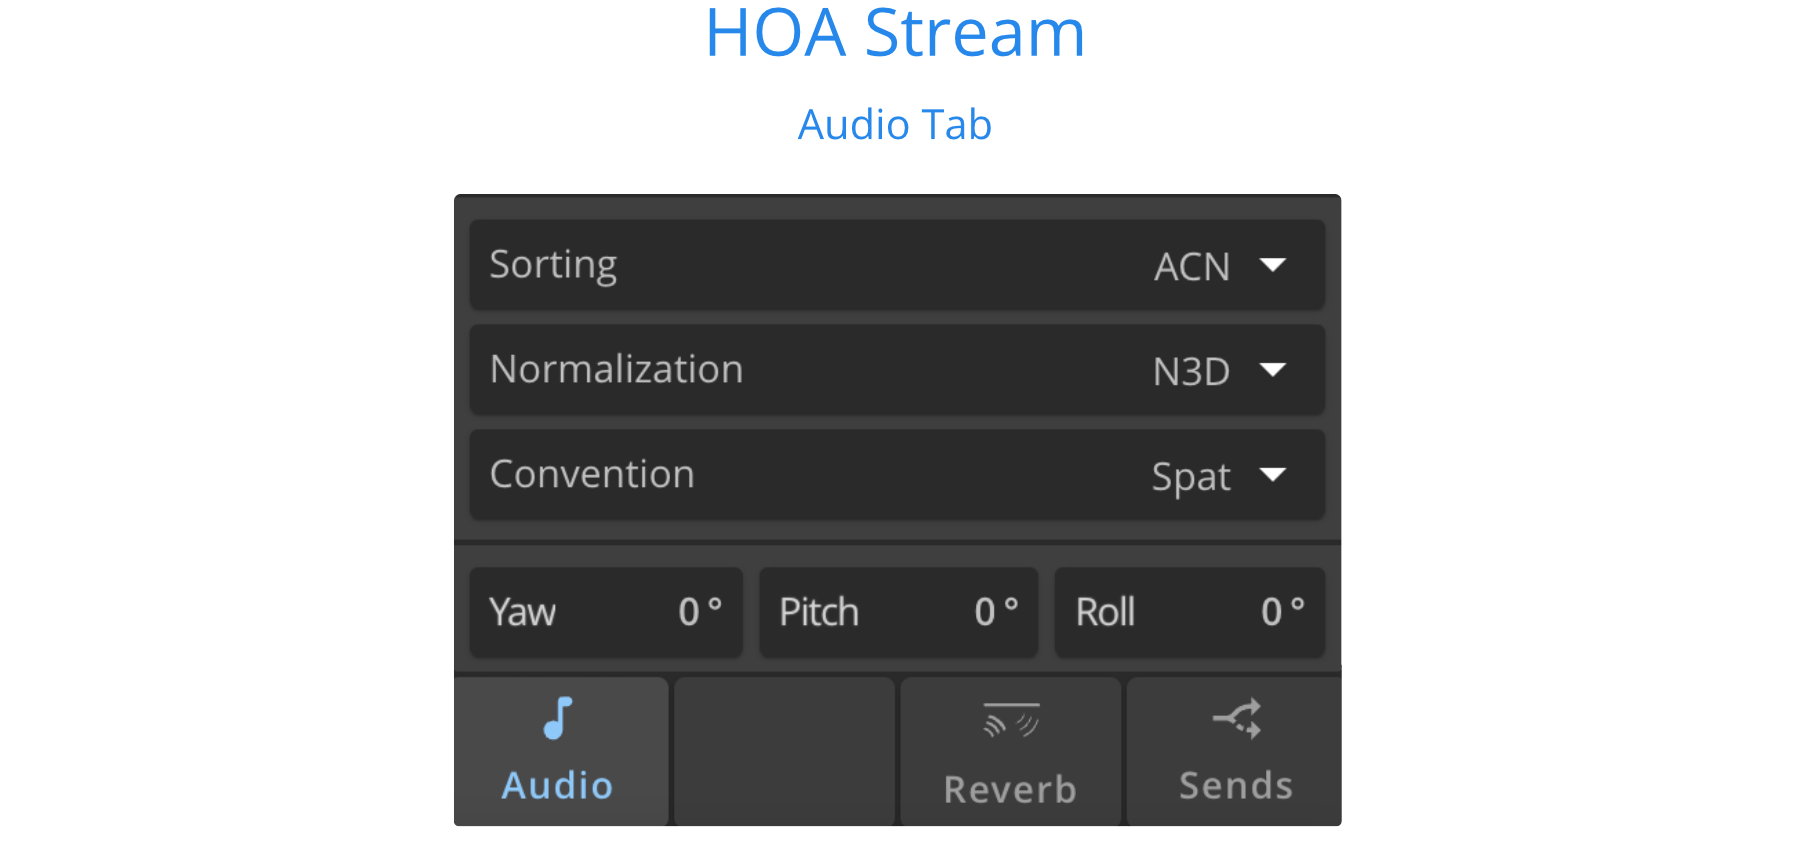This screenshot has height=849, width=1801.
Task: Click the HOA Stream title
Action: pyautogui.click(x=895, y=33)
